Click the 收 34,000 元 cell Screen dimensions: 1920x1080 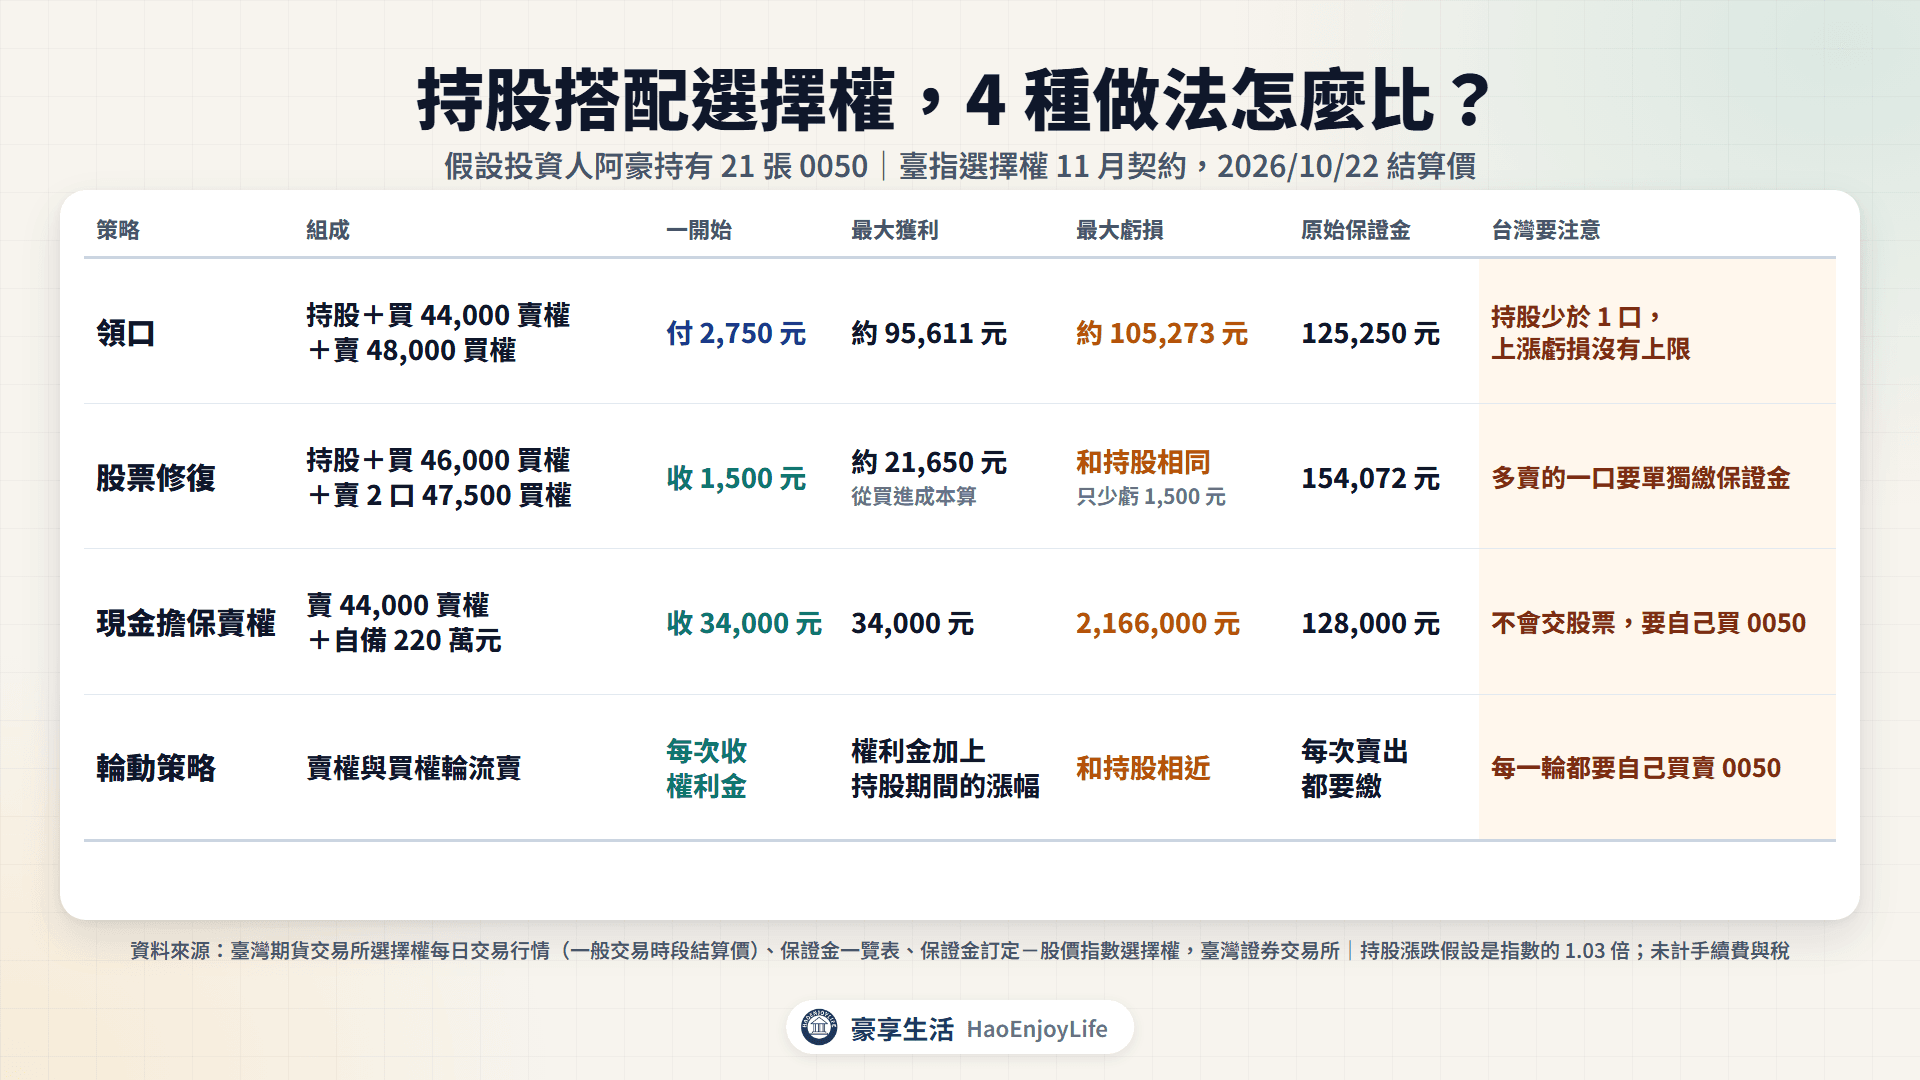click(744, 623)
